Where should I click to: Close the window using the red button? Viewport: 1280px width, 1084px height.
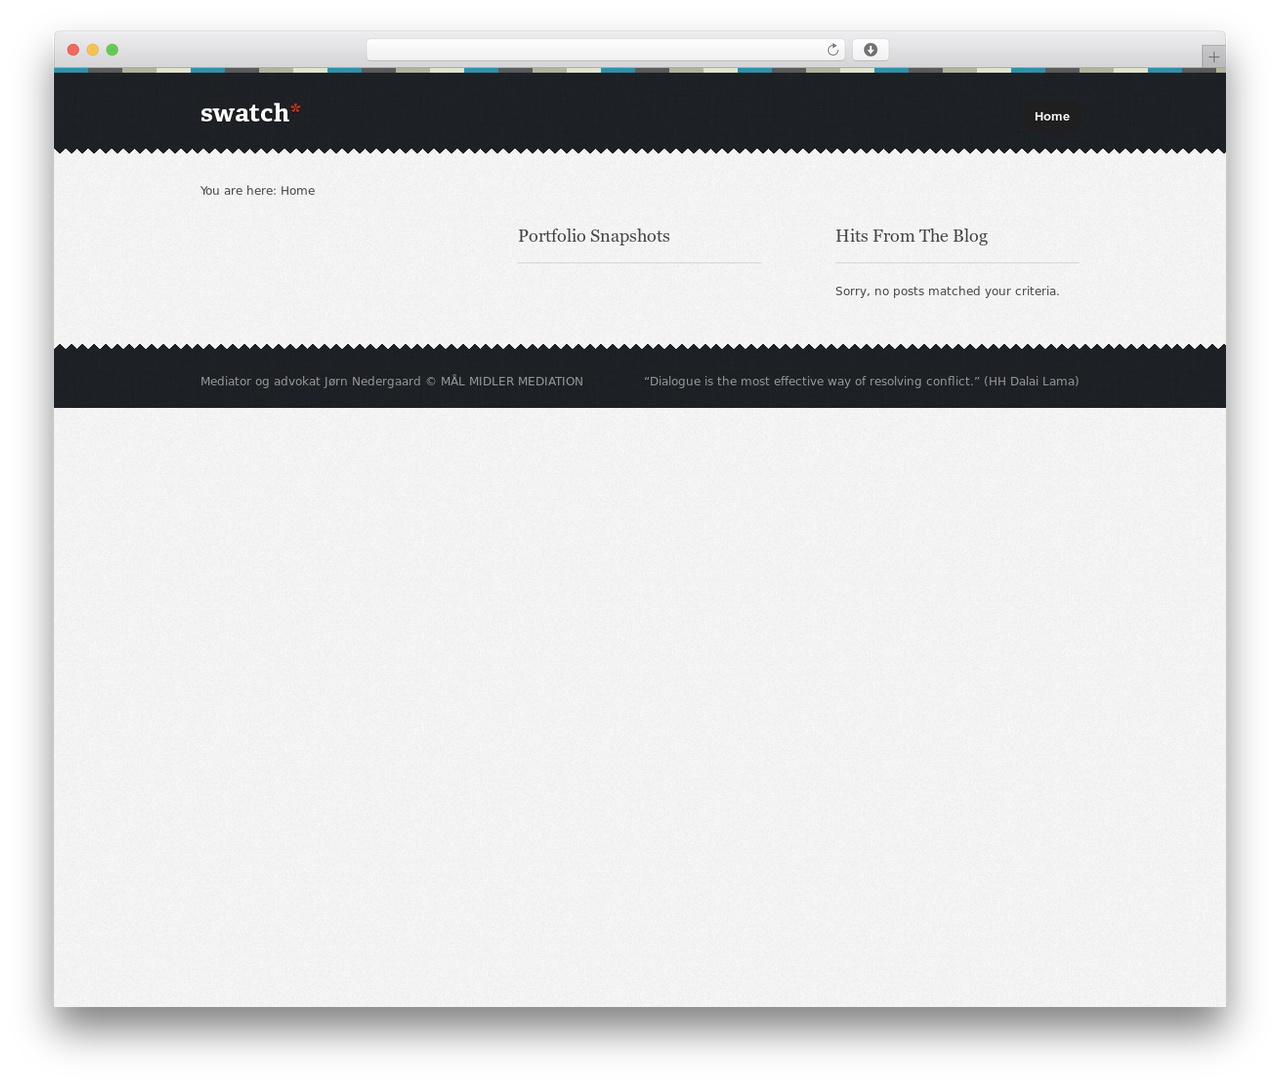(73, 50)
